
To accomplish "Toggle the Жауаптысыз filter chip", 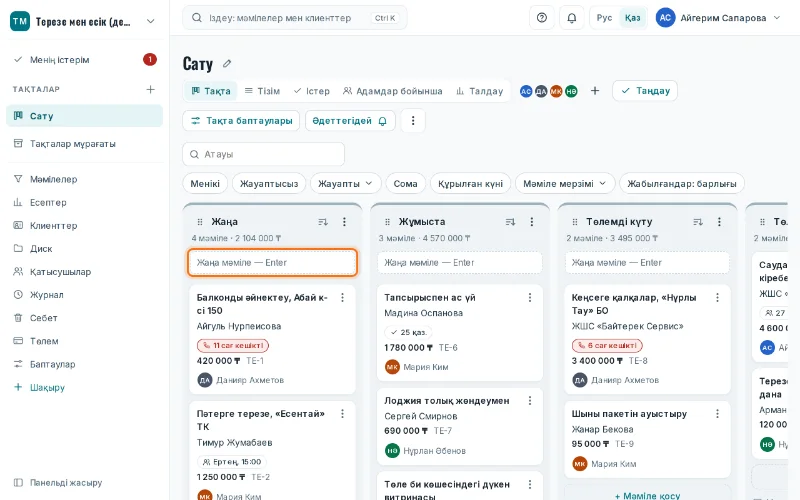I will tap(269, 184).
